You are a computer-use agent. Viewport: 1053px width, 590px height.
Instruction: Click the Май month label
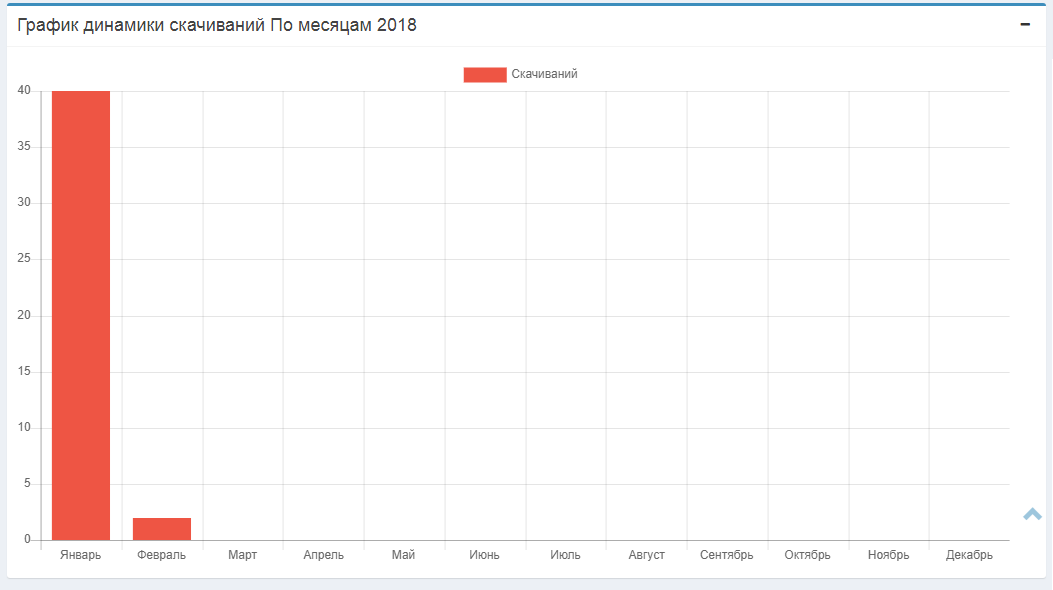click(403, 555)
